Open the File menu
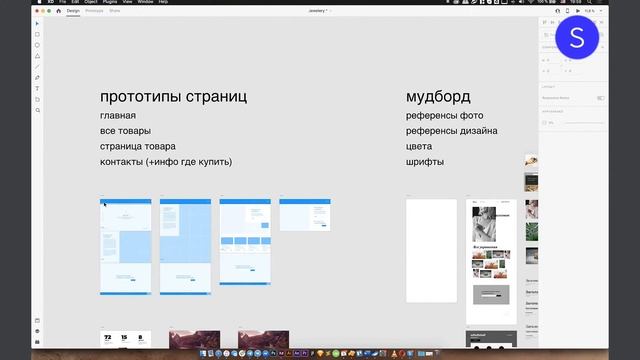Image resolution: width=640 pixels, height=360 pixels. 62,2
